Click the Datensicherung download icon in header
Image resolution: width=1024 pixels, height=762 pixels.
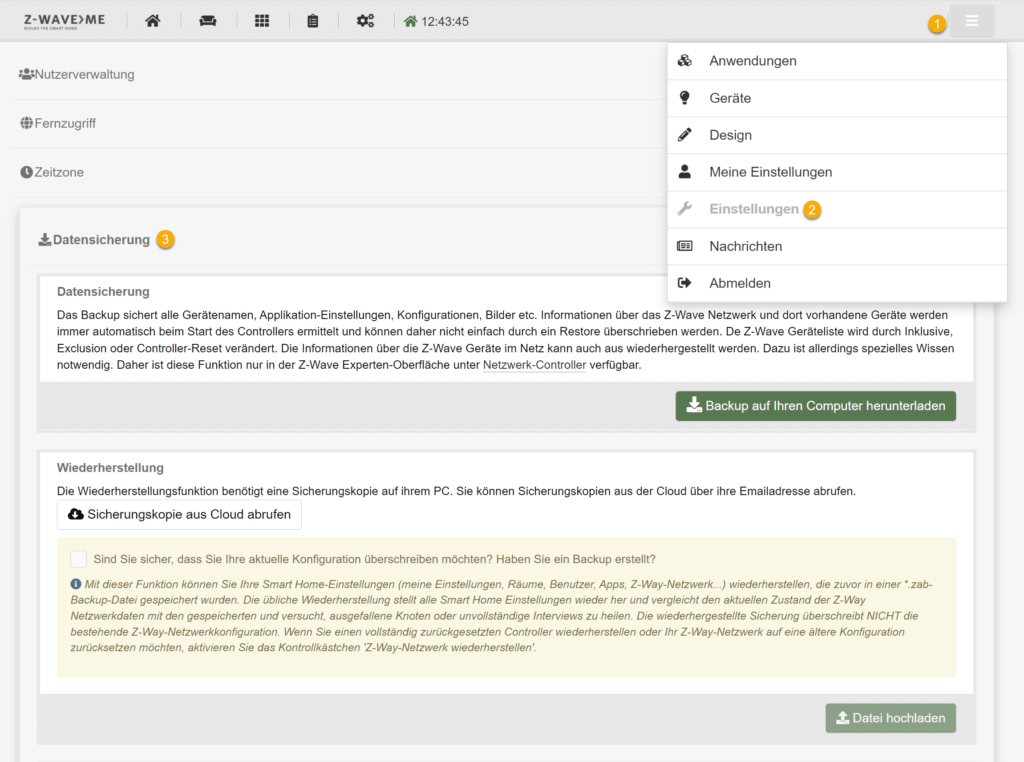click(44, 240)
